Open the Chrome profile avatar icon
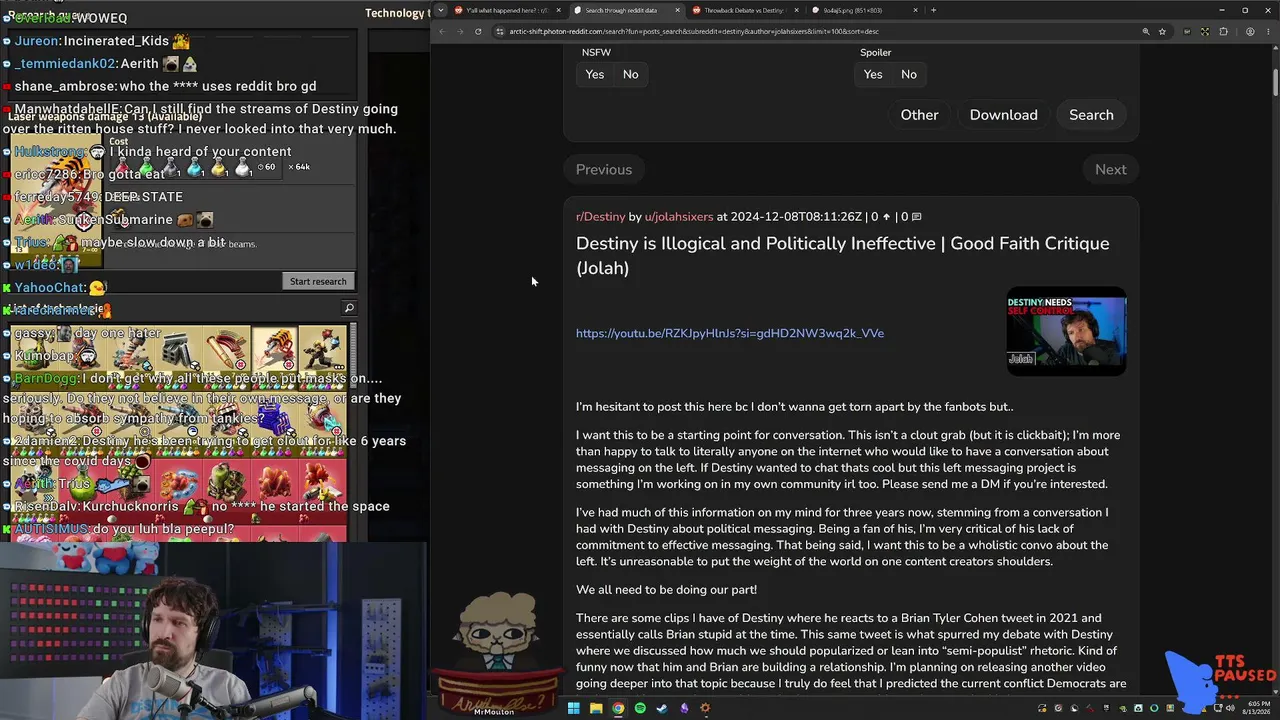1280x720 pixels. [1250, 31]
